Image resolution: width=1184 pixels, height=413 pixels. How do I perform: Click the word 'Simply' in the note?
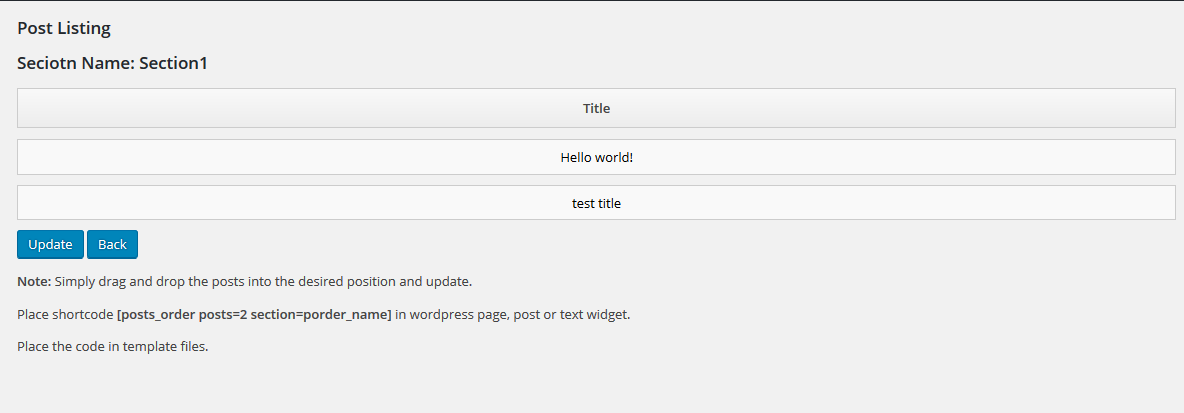(75, 281)
